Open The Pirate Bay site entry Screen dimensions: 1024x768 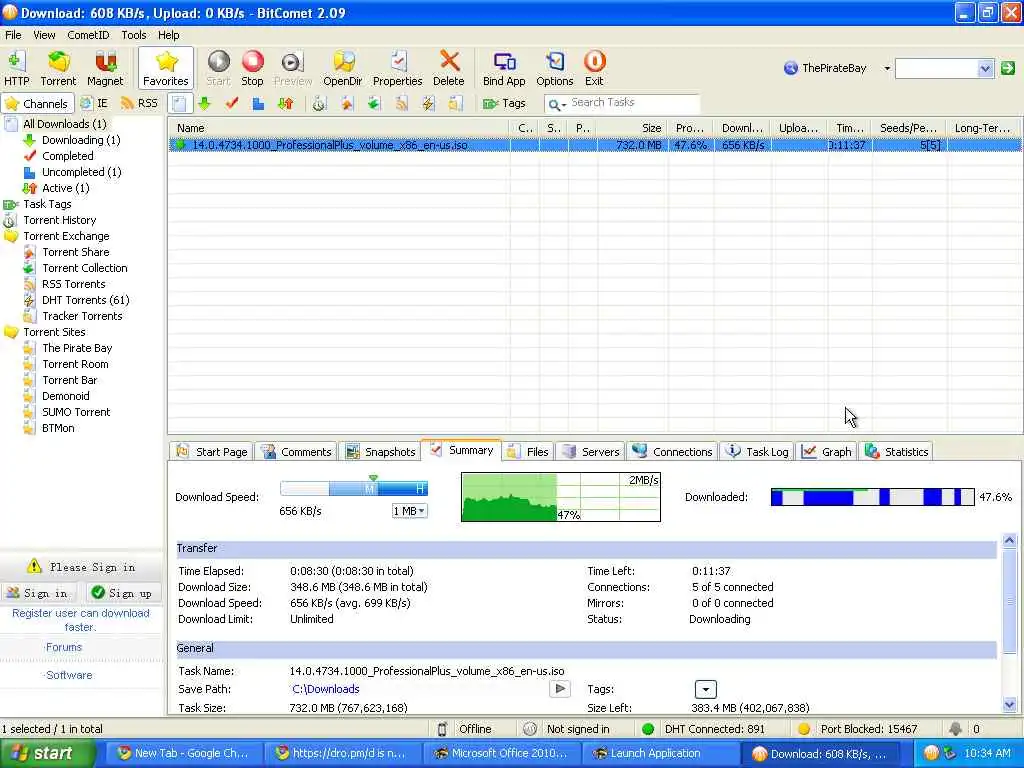pos(77,348)
